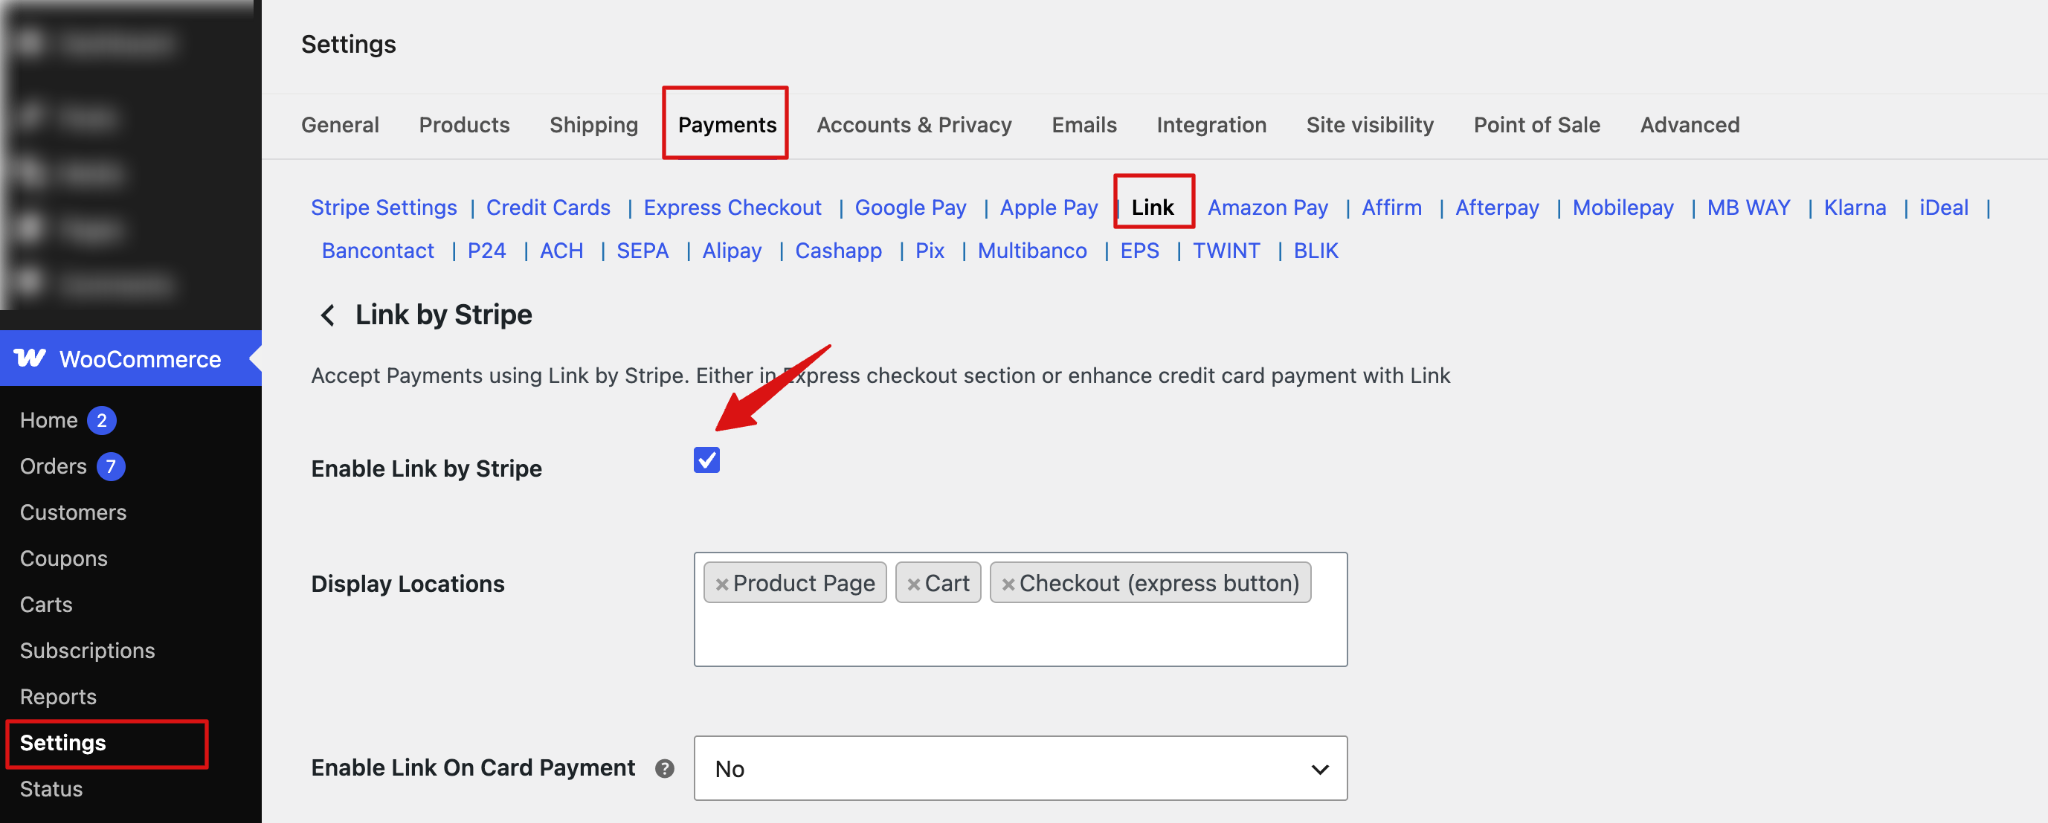Open the Klarna payment section
This screenshot has width=2048, height=823.
(1855, 208)
